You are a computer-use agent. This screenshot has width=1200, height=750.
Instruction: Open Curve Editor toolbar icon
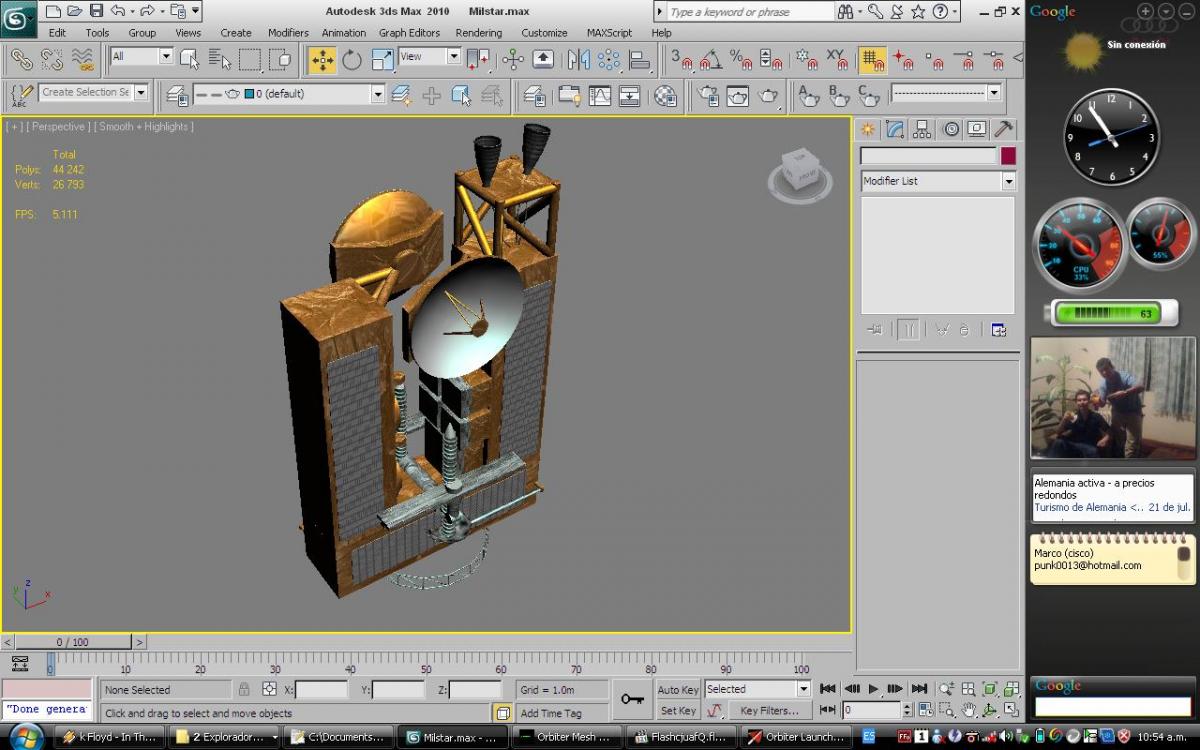point(599,96)
